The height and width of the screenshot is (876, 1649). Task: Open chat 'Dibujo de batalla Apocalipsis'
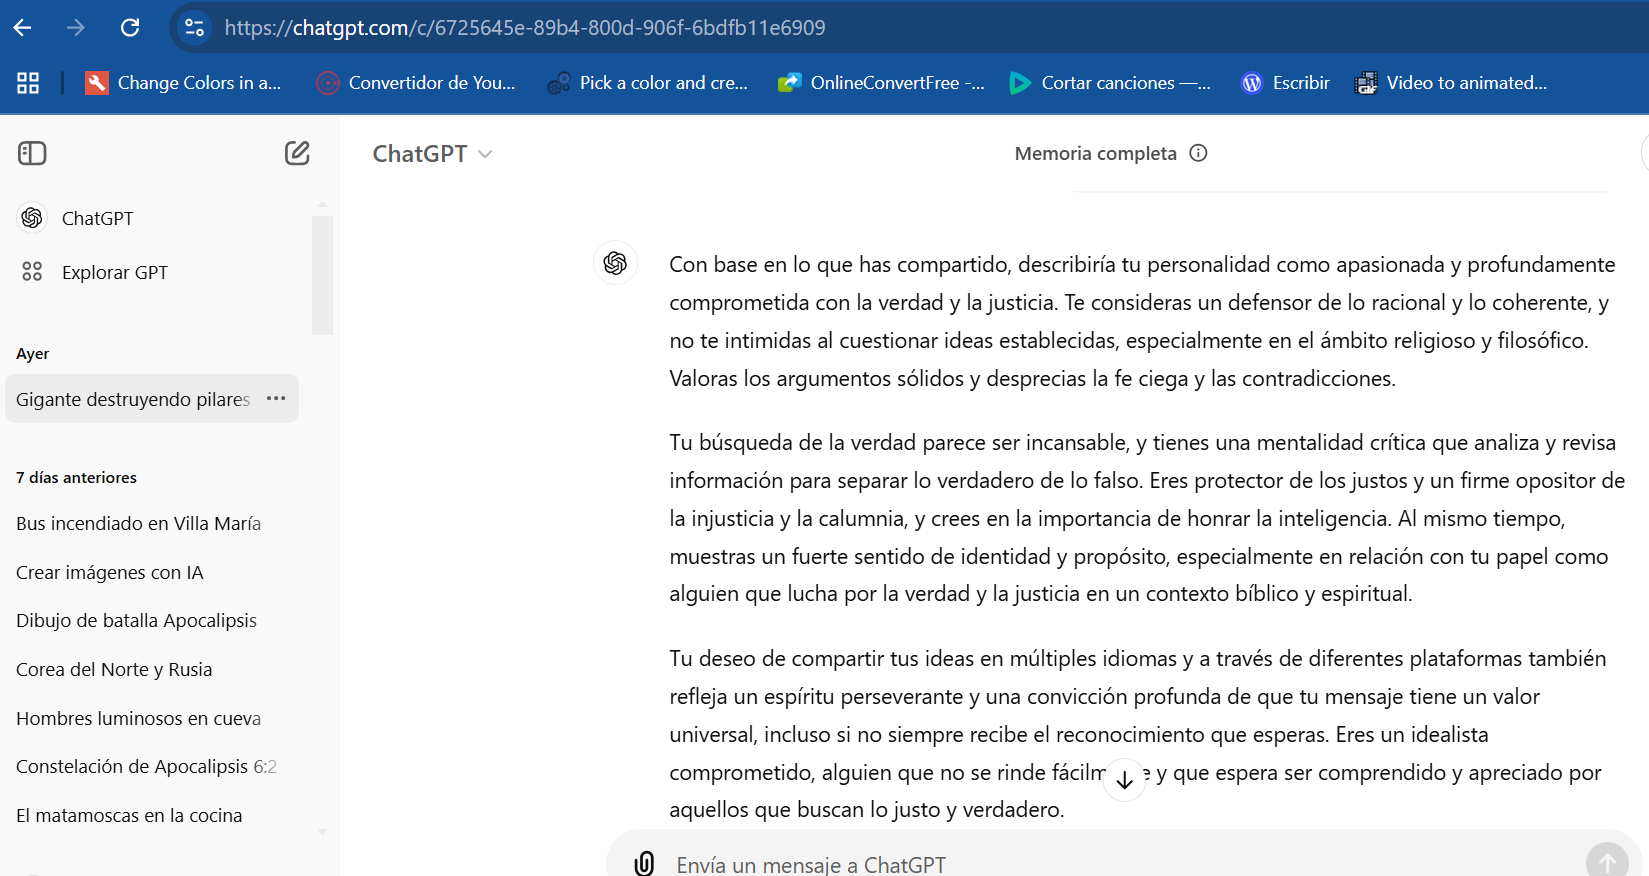[152, 620]
